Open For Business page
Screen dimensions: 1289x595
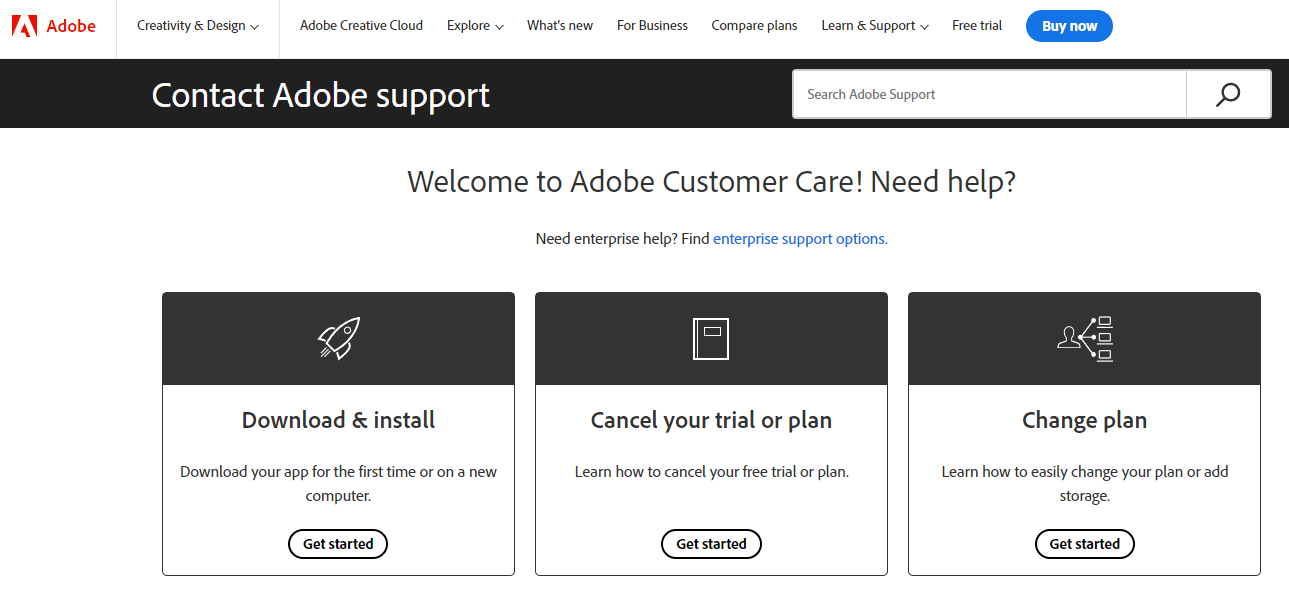652,25
